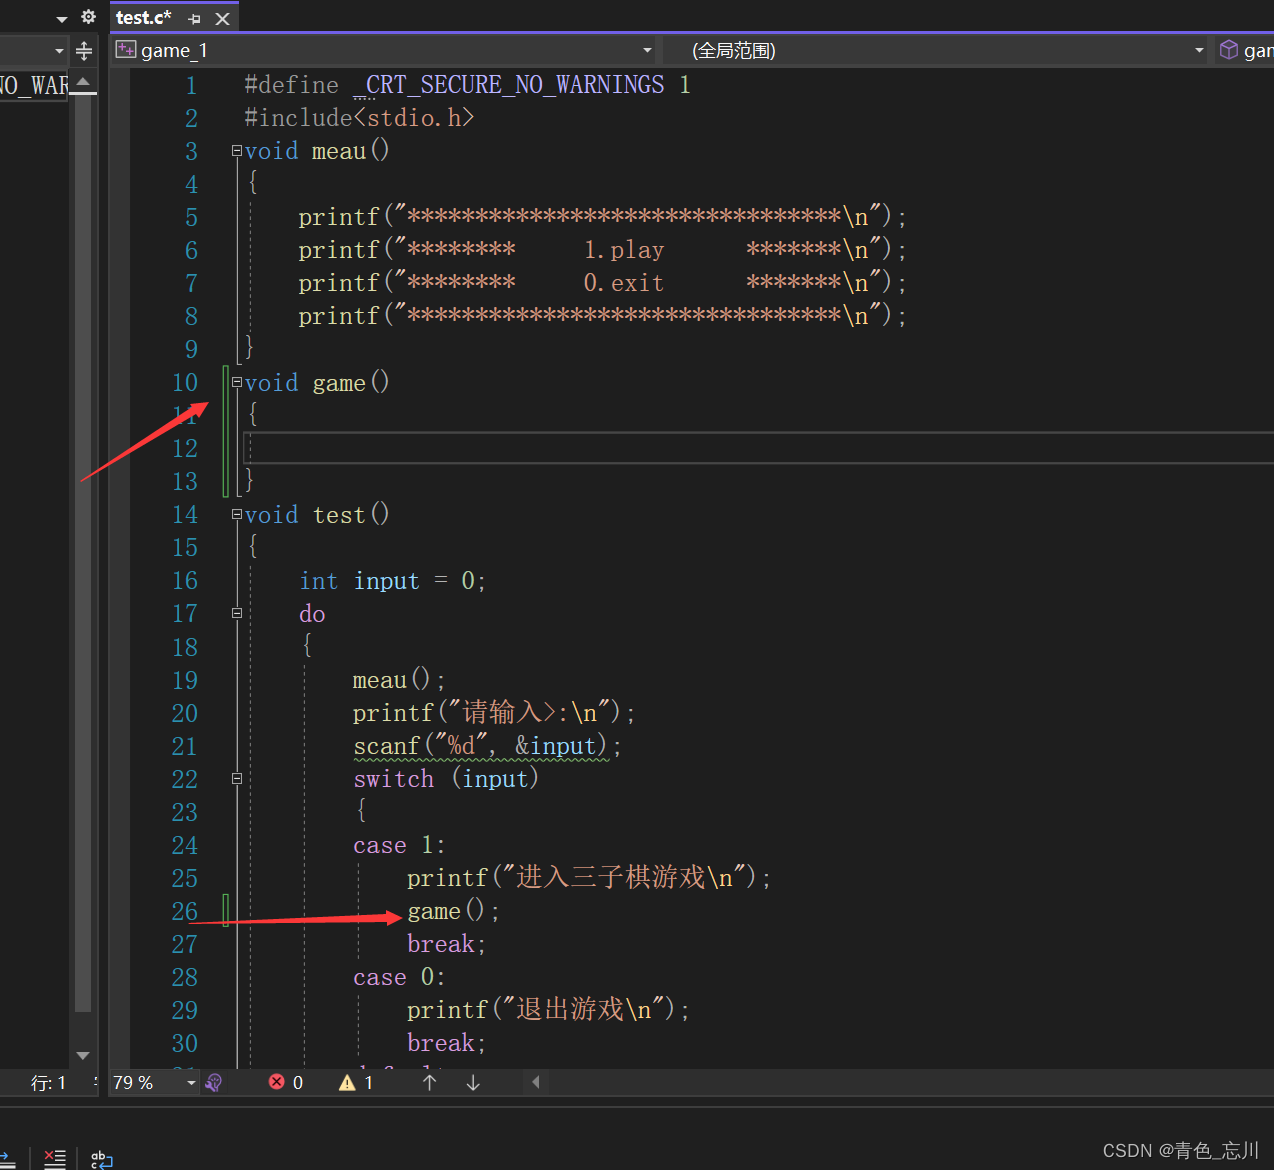1274x1170 pixels.
Task: Open the game_1 project scope dropdown
Action: tap(647, 50)
